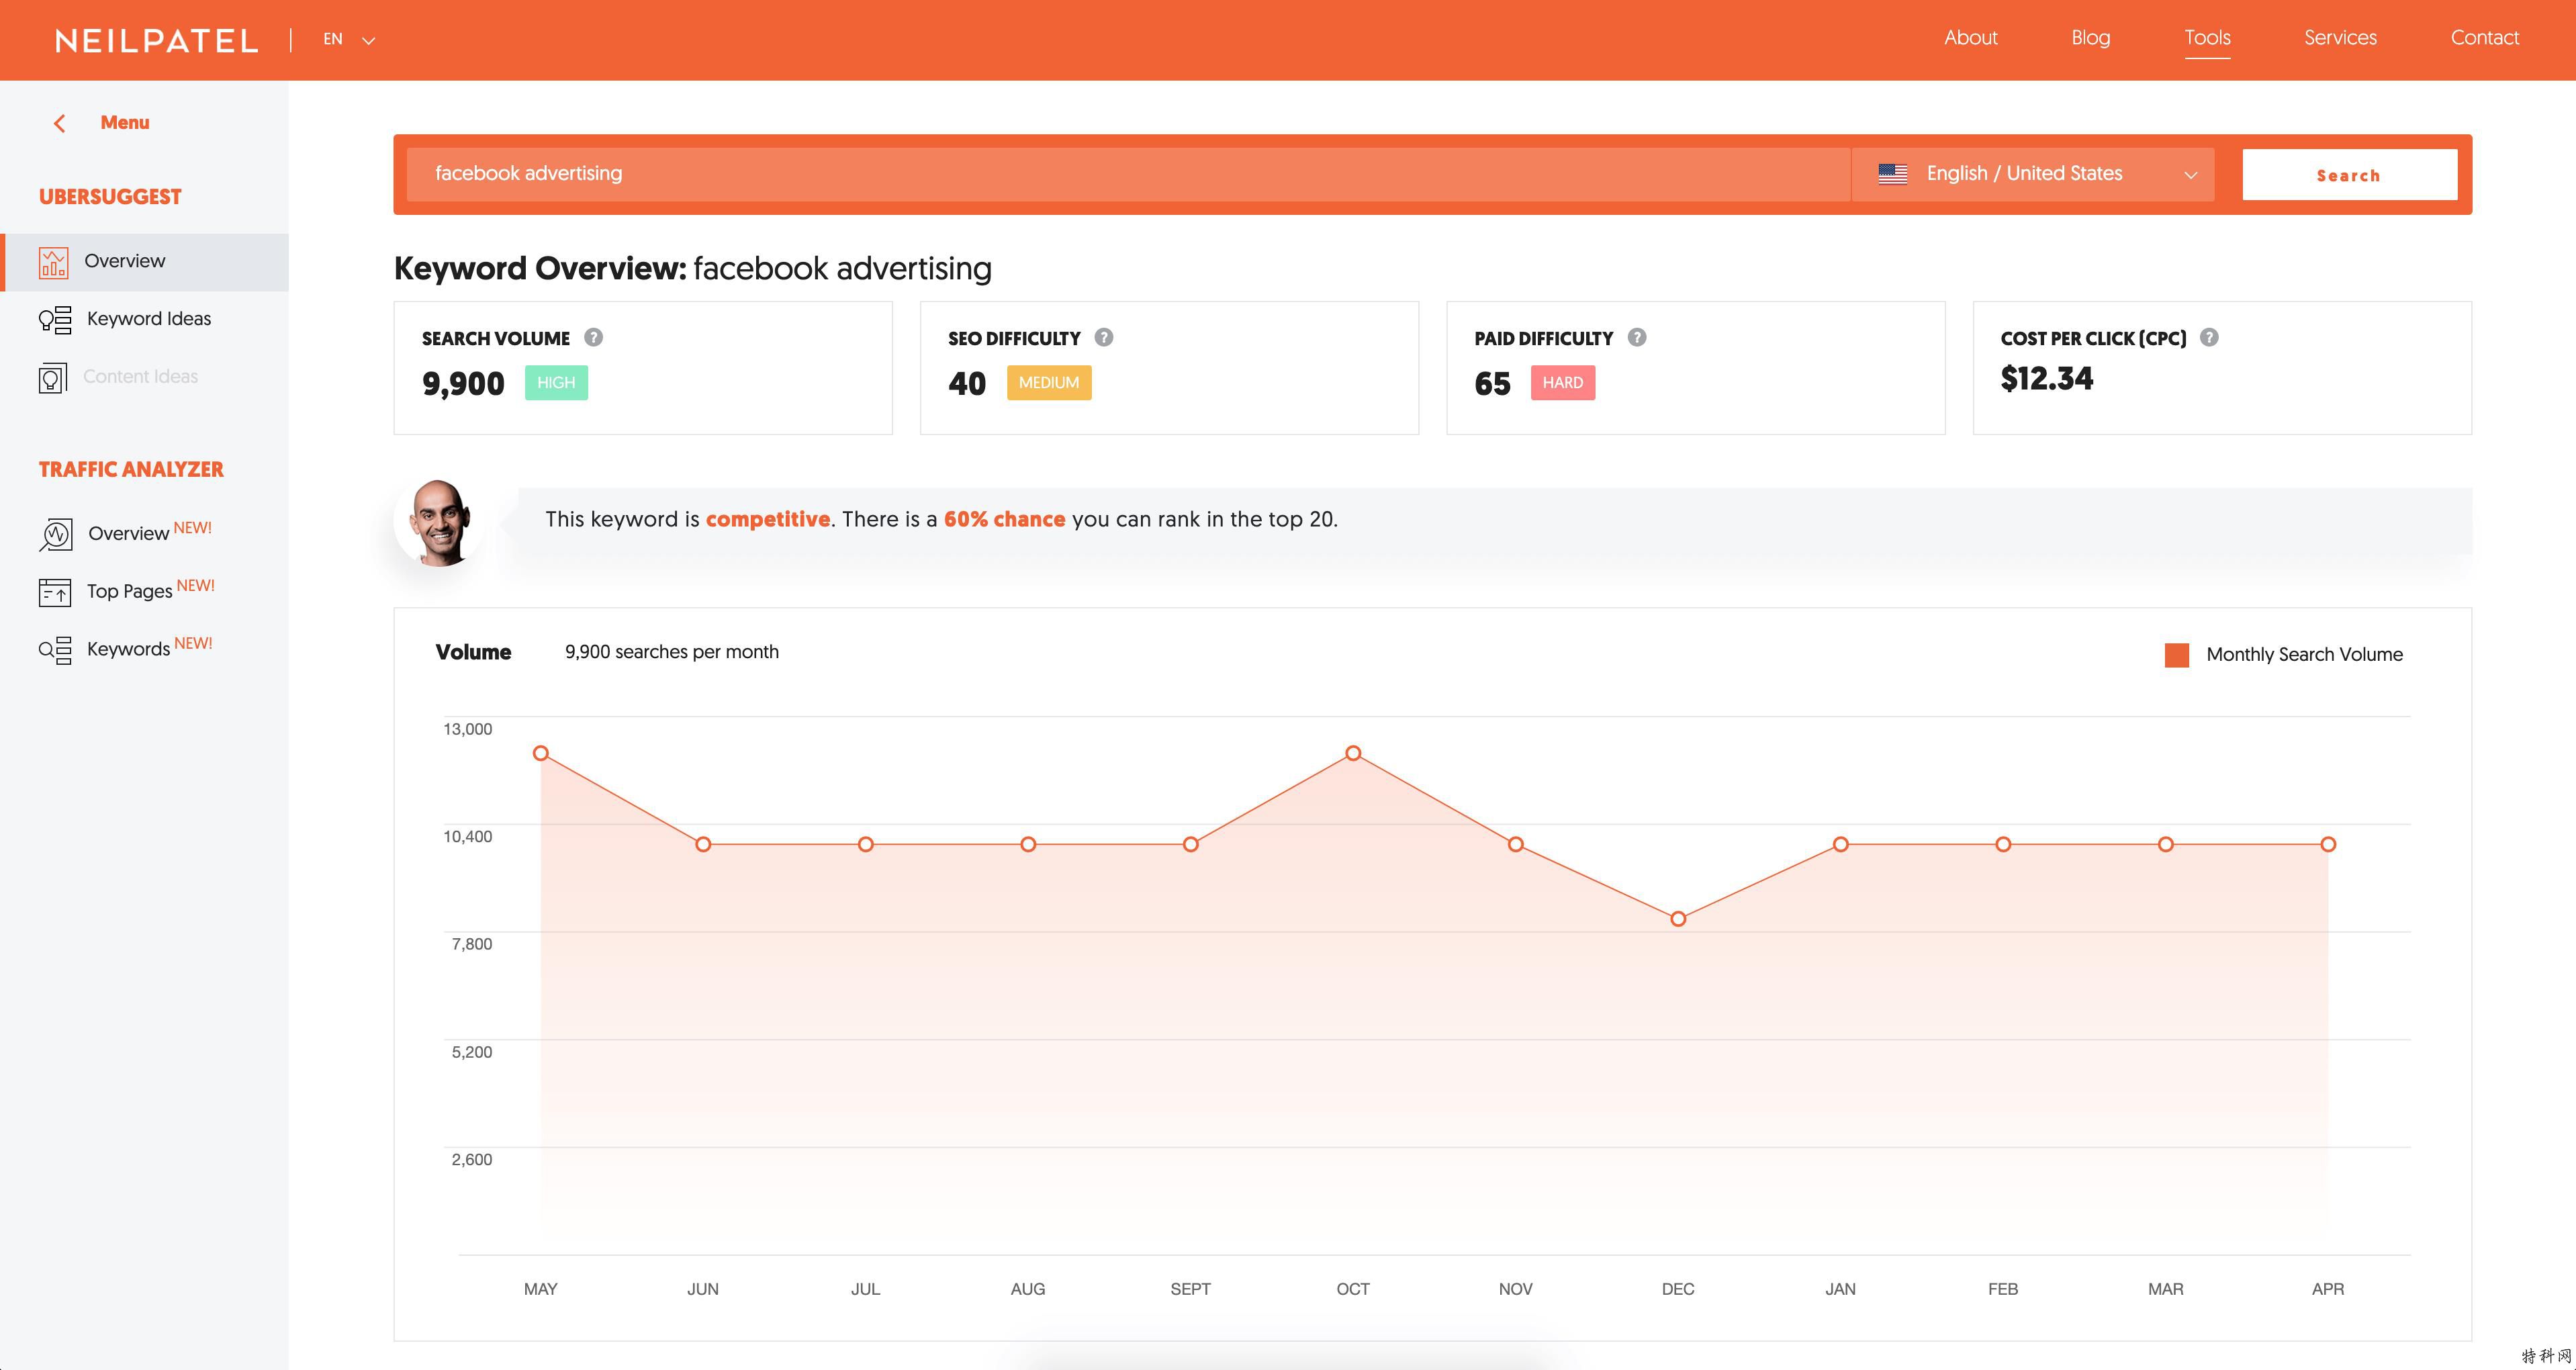Go to the Contact page

(2484, 38)
